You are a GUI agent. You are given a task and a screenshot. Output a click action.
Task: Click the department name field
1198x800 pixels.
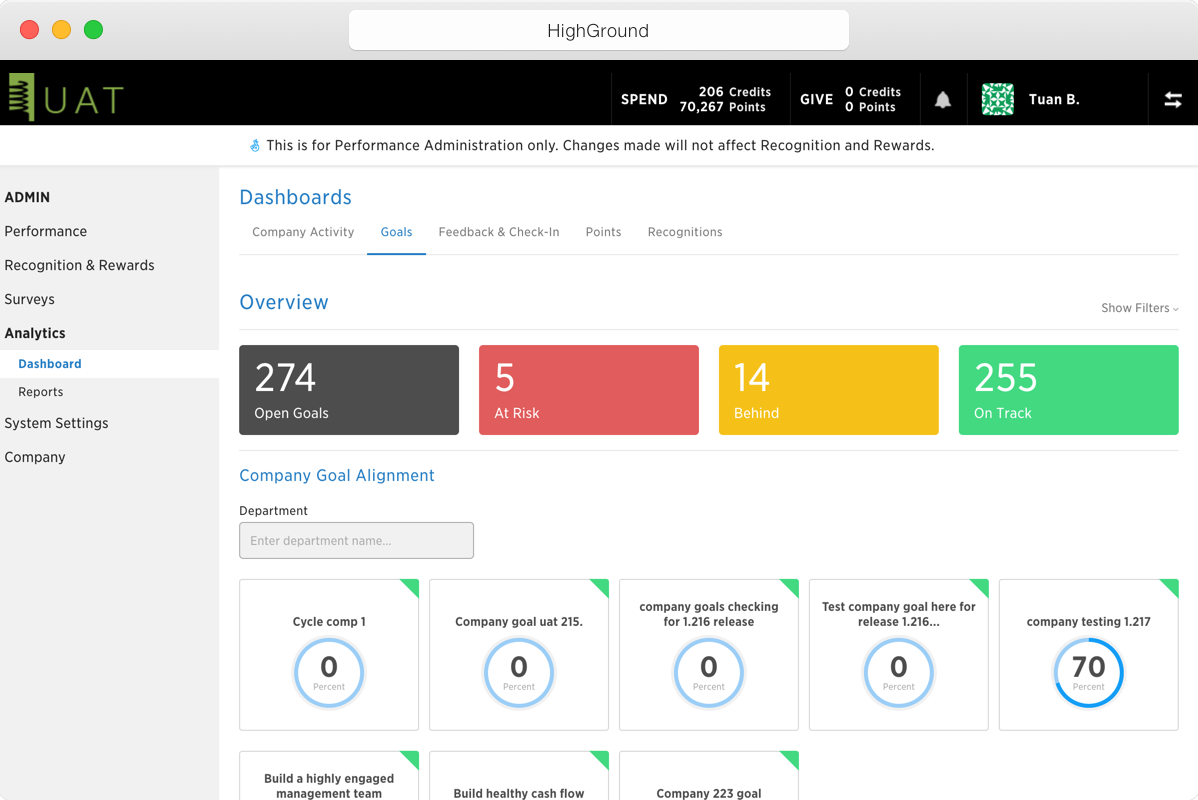(x=356, y=540)
